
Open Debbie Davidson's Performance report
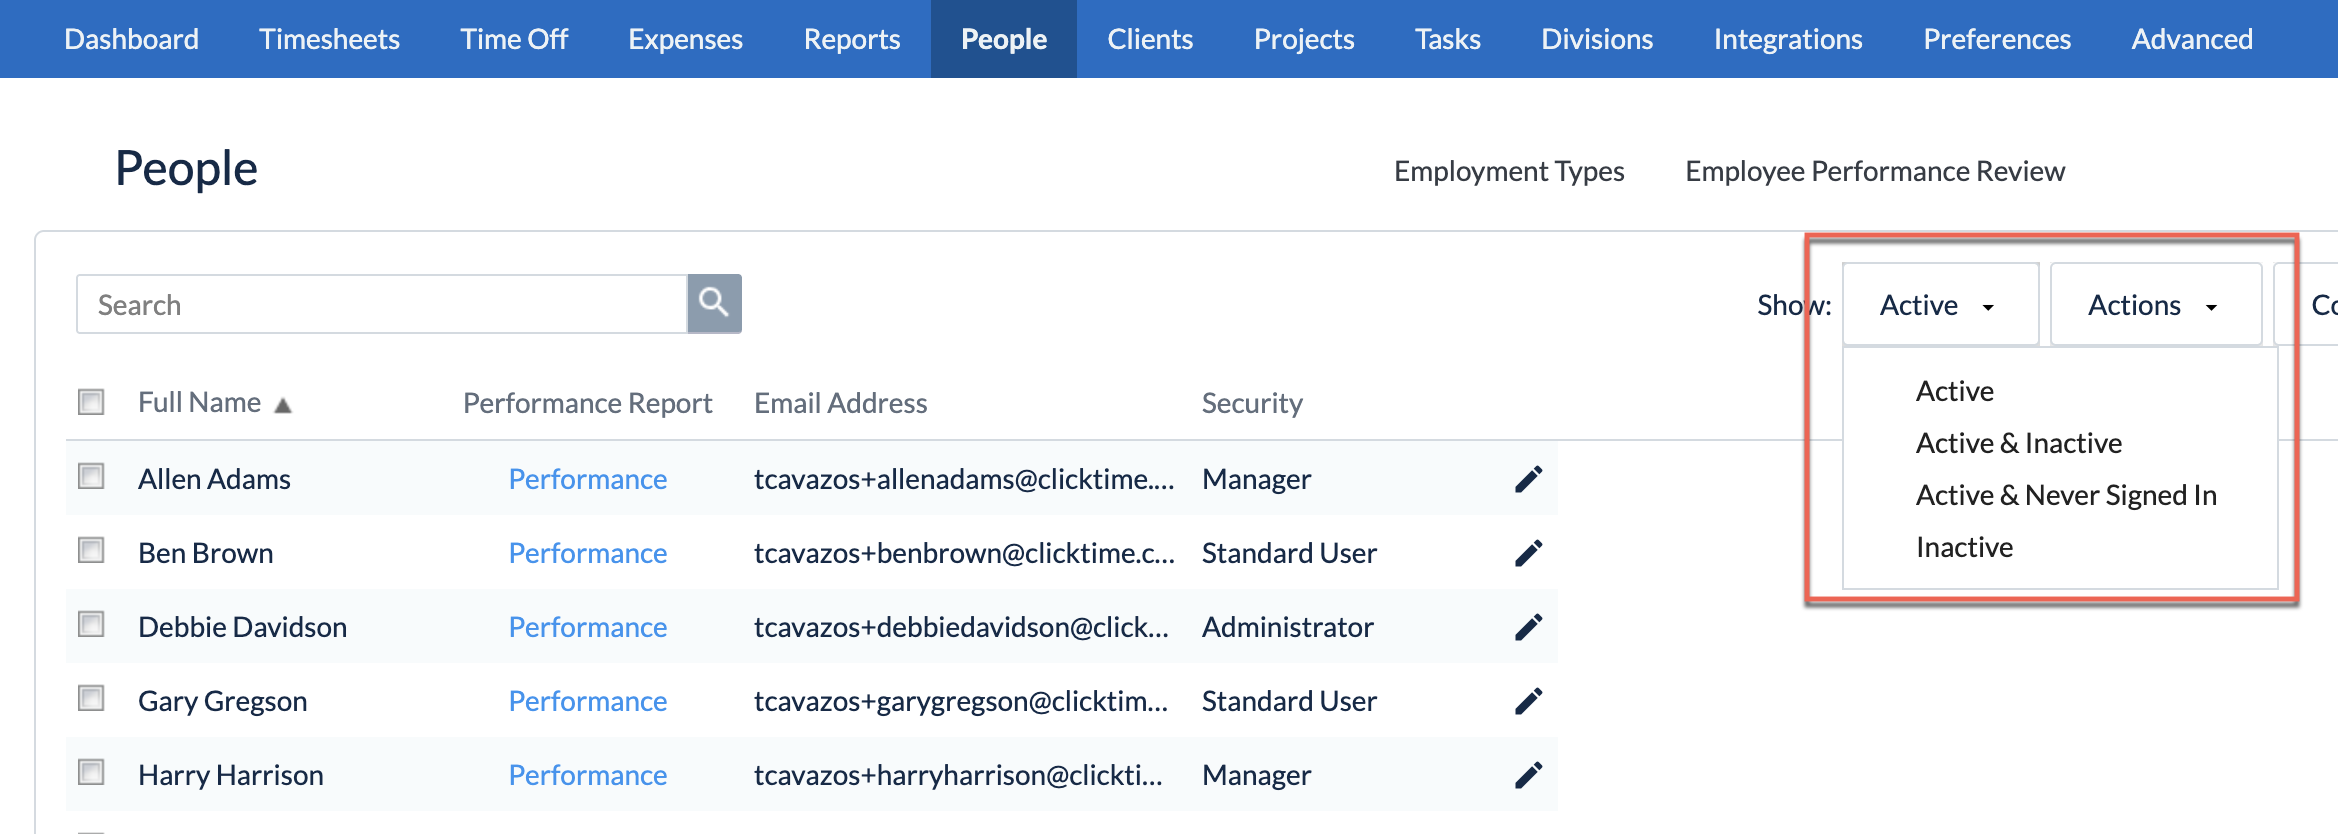pos(588,627)
